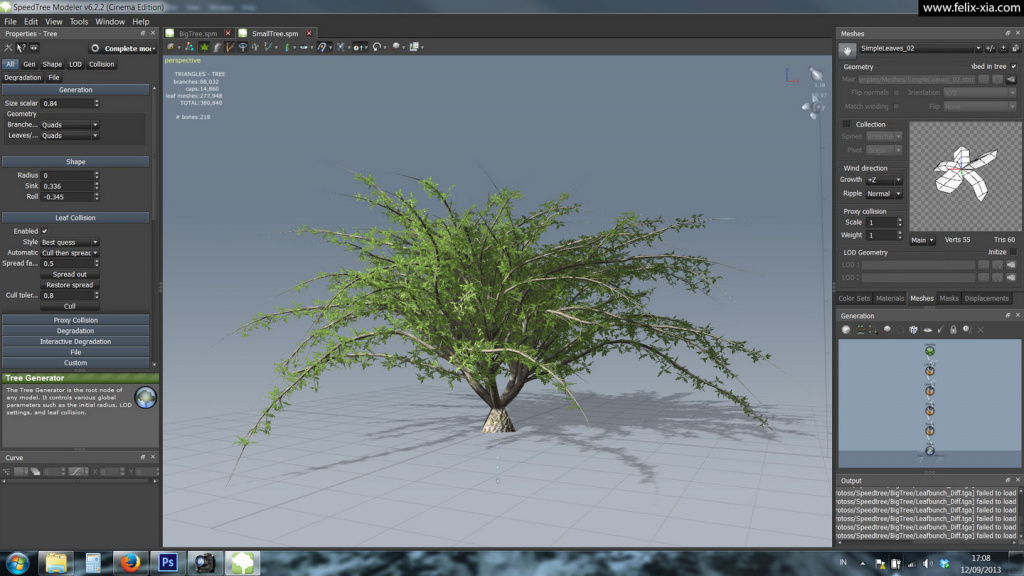This screenshot has height=576, width=1024.
Task: Open Photoshop from the taskbar
Action: click(x=168, y=562)
